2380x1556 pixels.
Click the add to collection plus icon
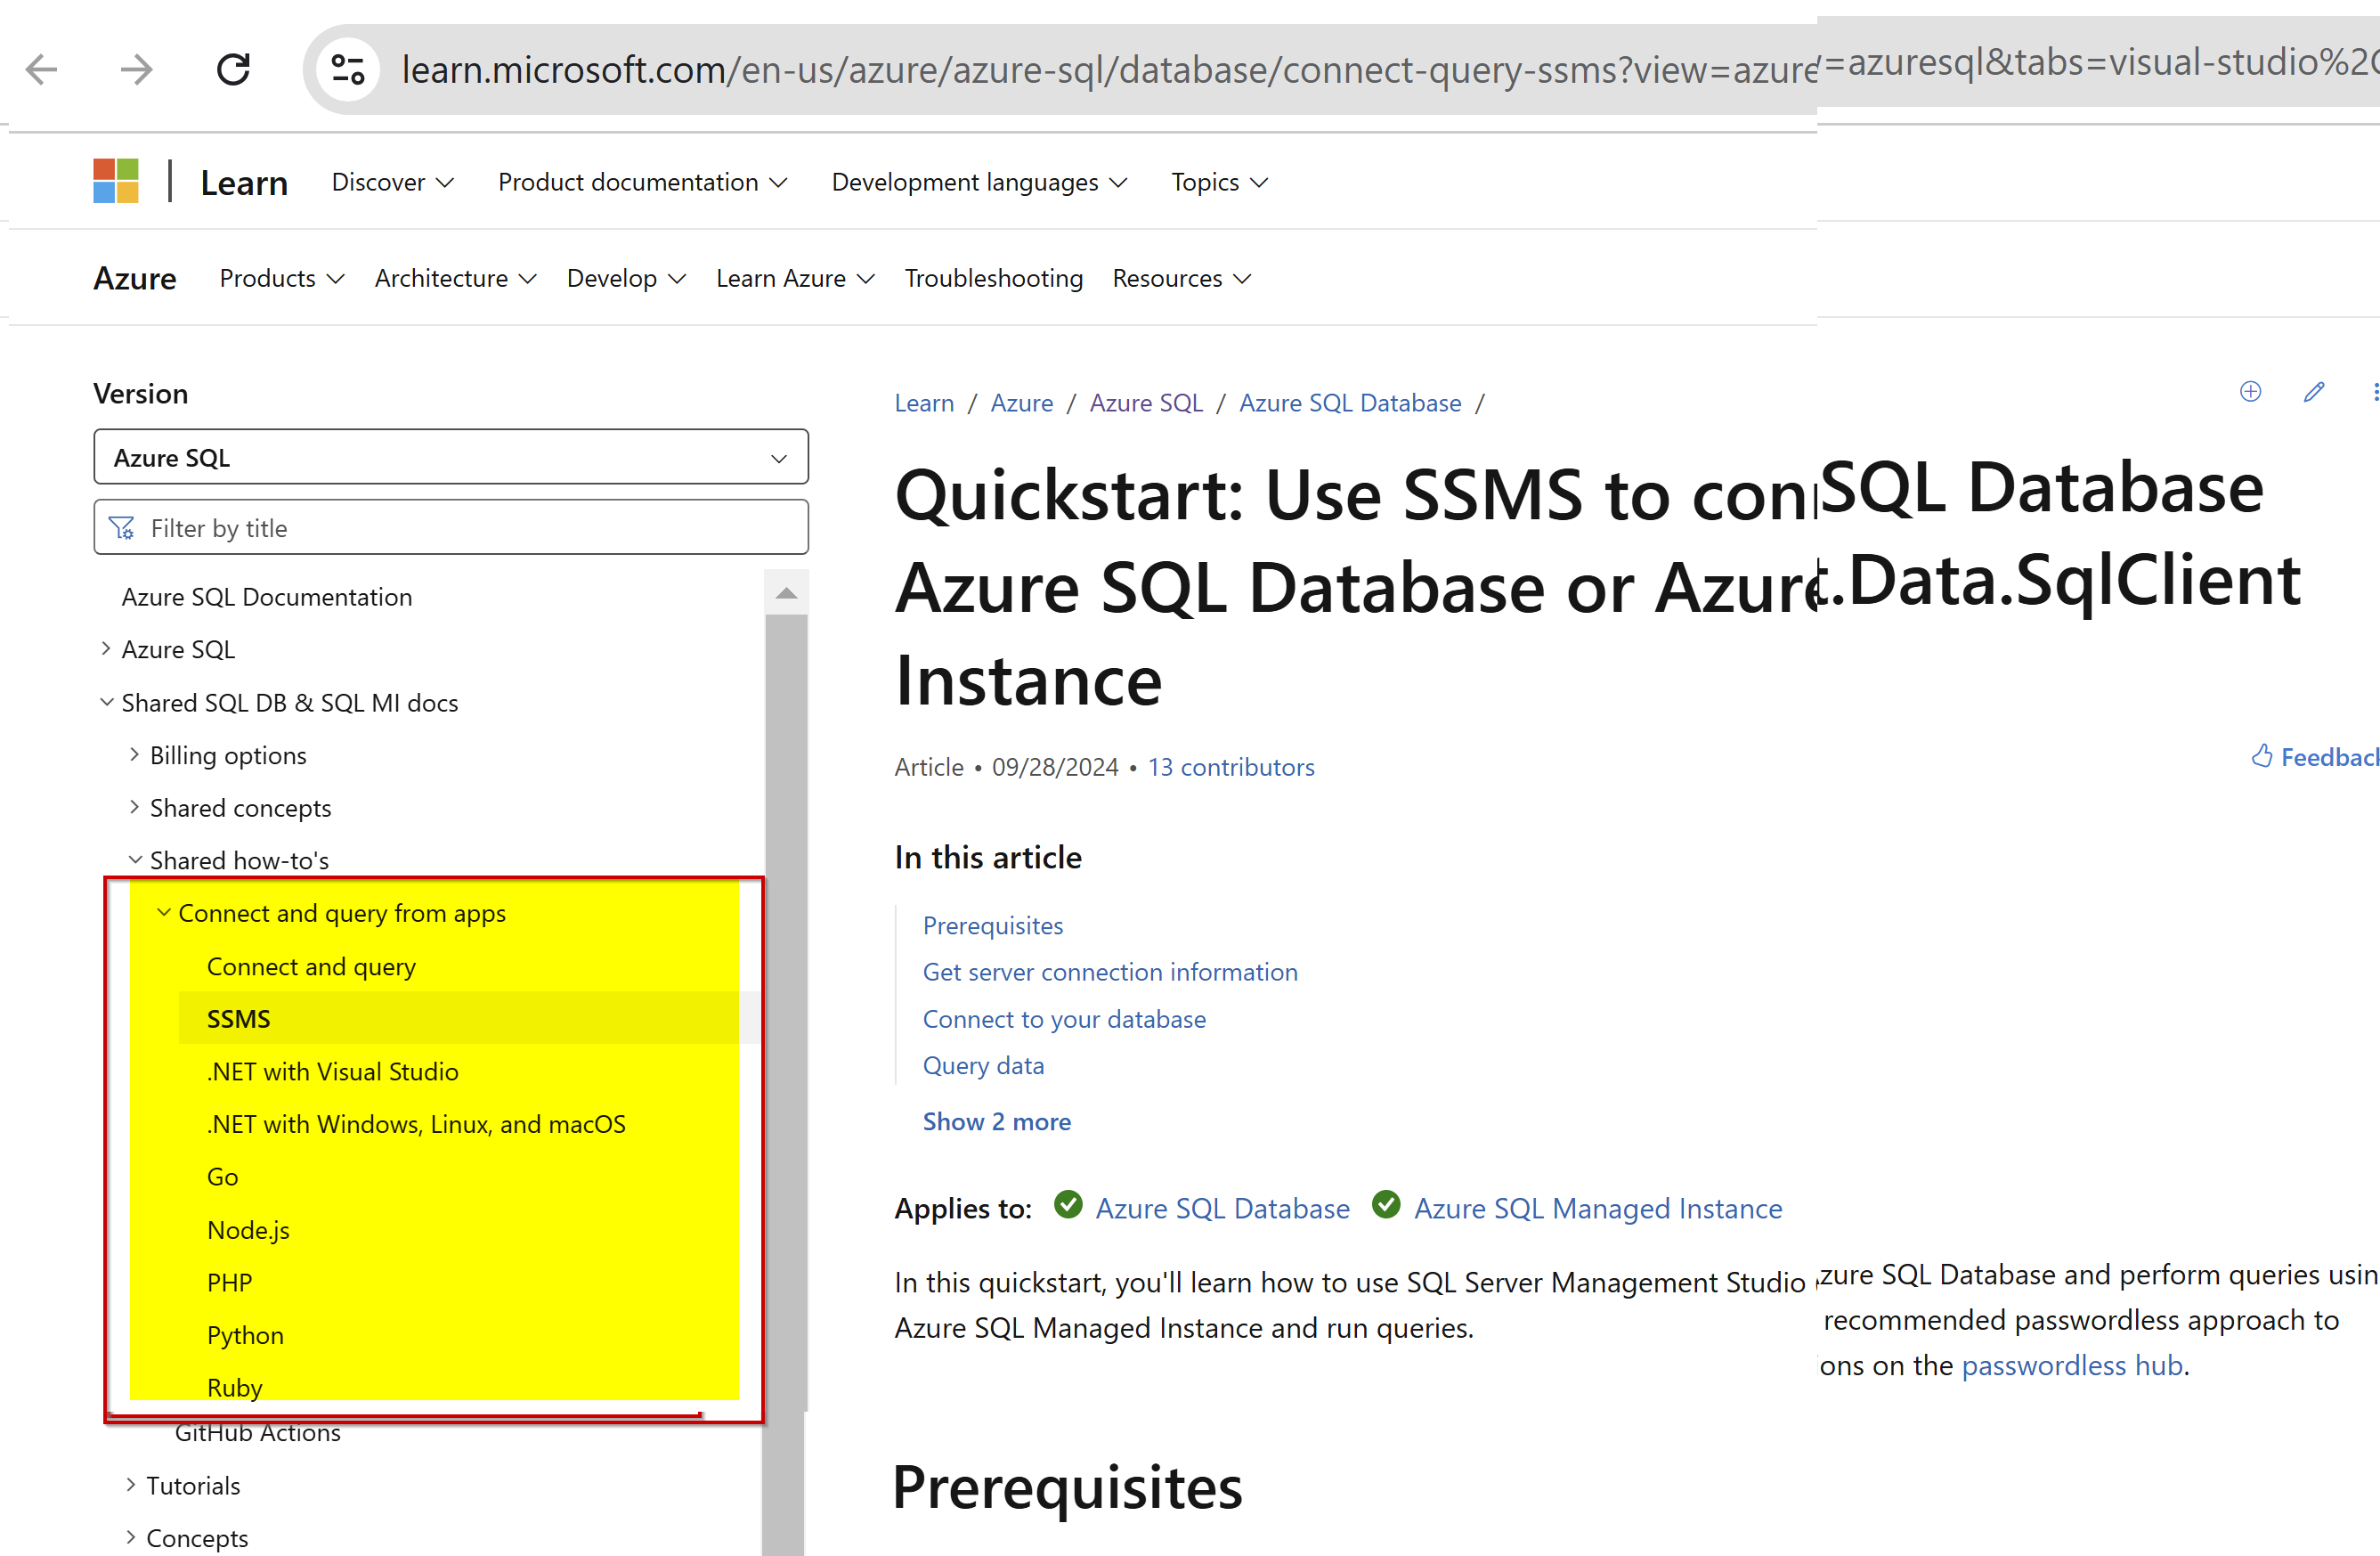pyautogui.click(x=2250, y=392)
